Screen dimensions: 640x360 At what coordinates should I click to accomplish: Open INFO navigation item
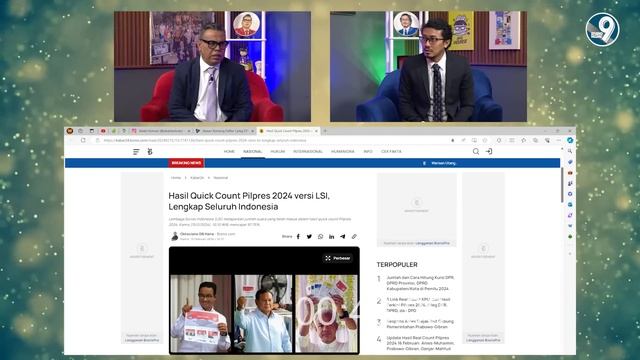(x=368, y=151)
